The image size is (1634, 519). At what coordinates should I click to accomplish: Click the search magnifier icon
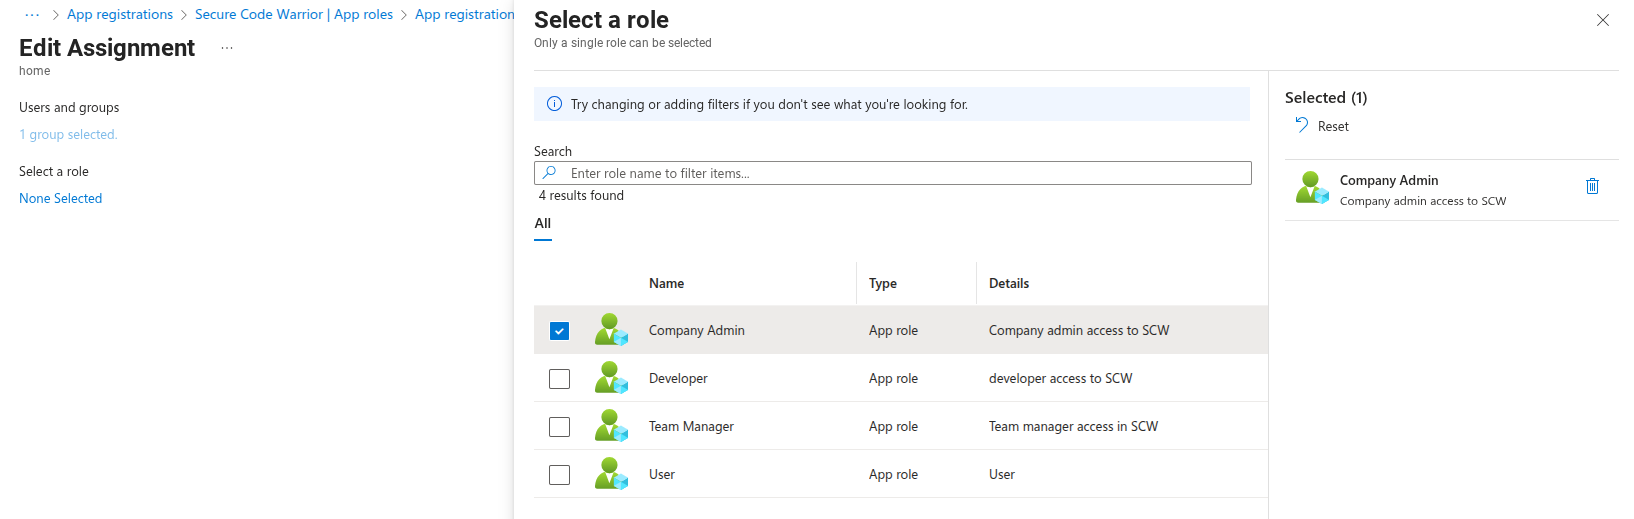coord(549,173)
